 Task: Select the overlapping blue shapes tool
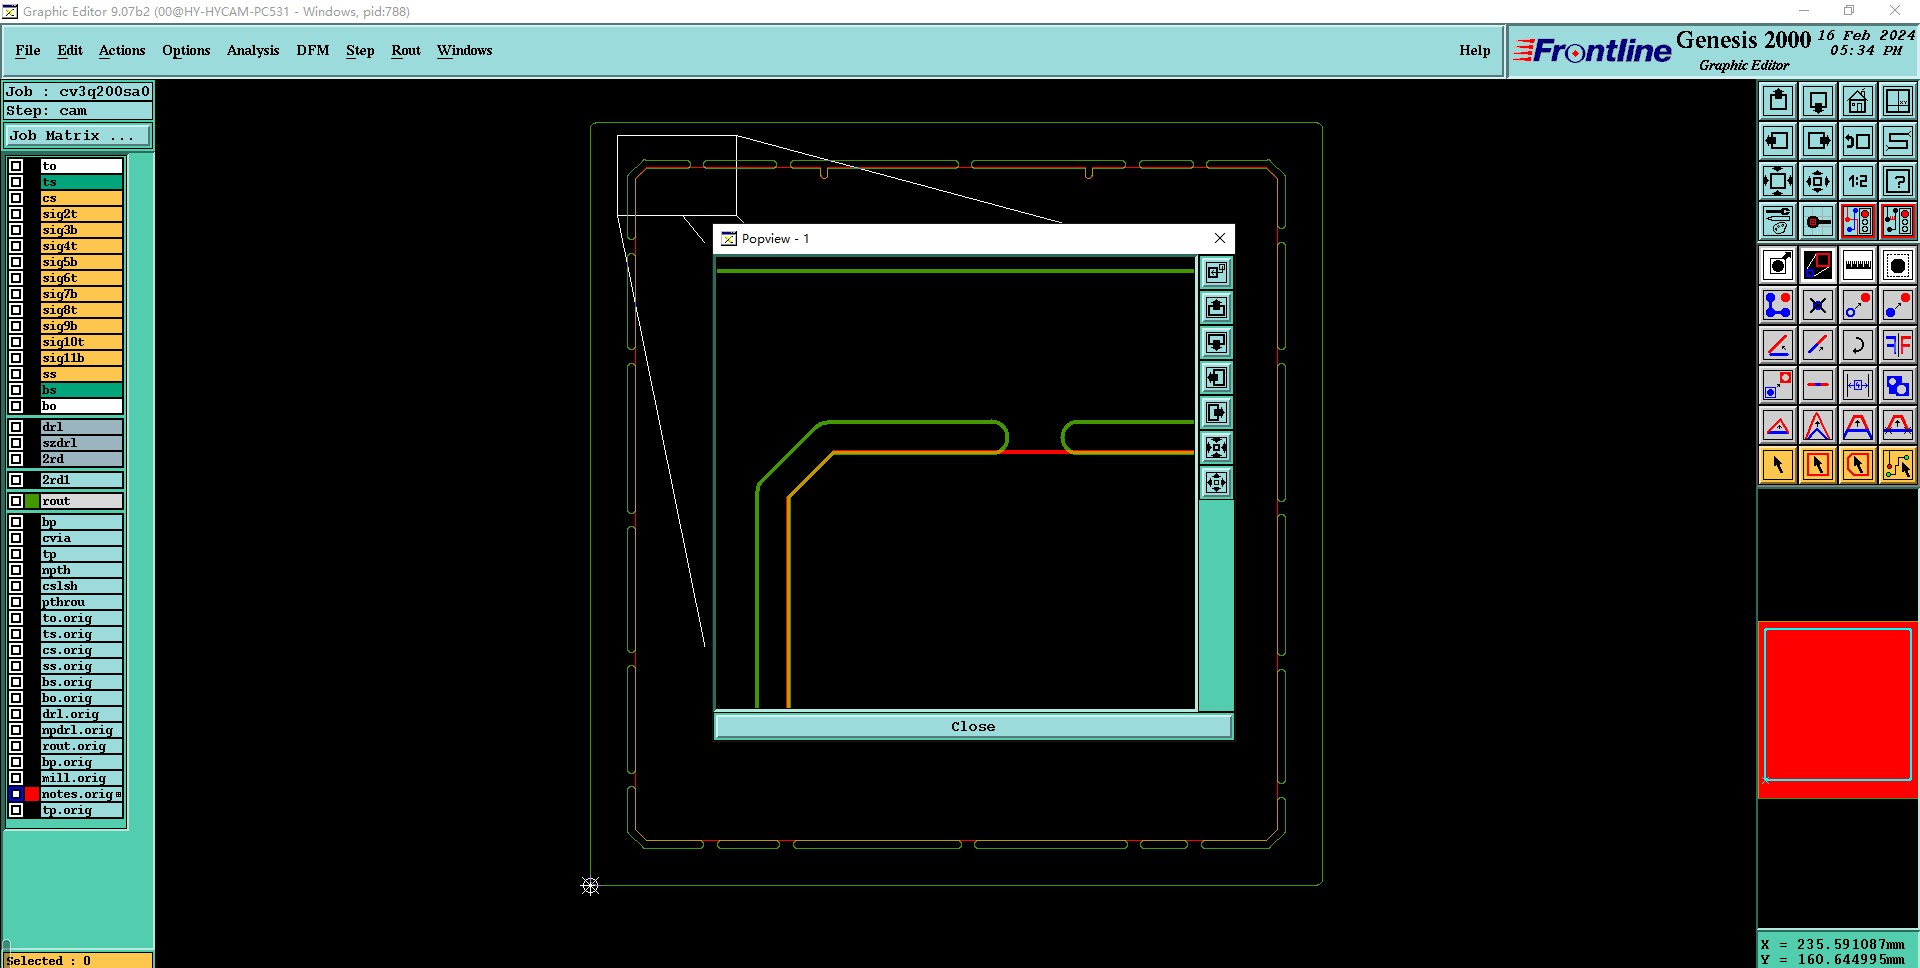tap(1898, 385)
